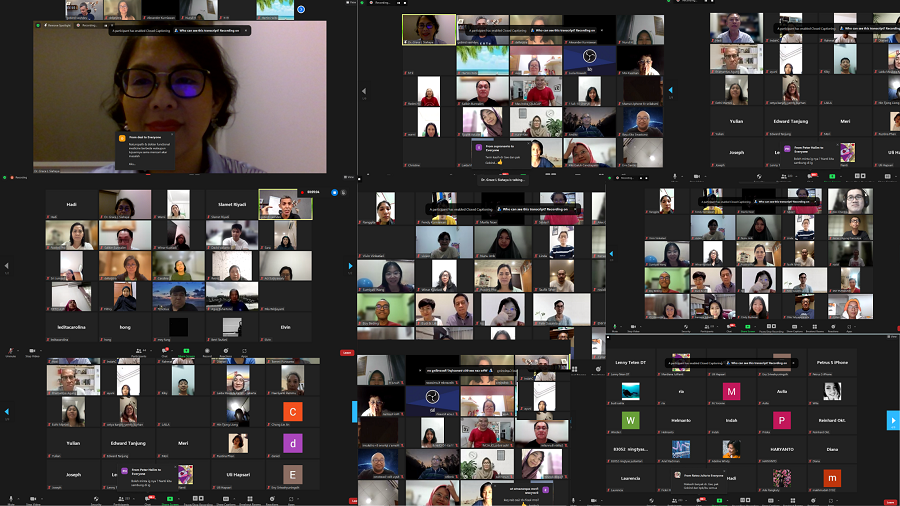The width and height of the screenshot is (900, 506).
Task: Close captioning banner in spotlight speaker window
Action: coord(246,30)
